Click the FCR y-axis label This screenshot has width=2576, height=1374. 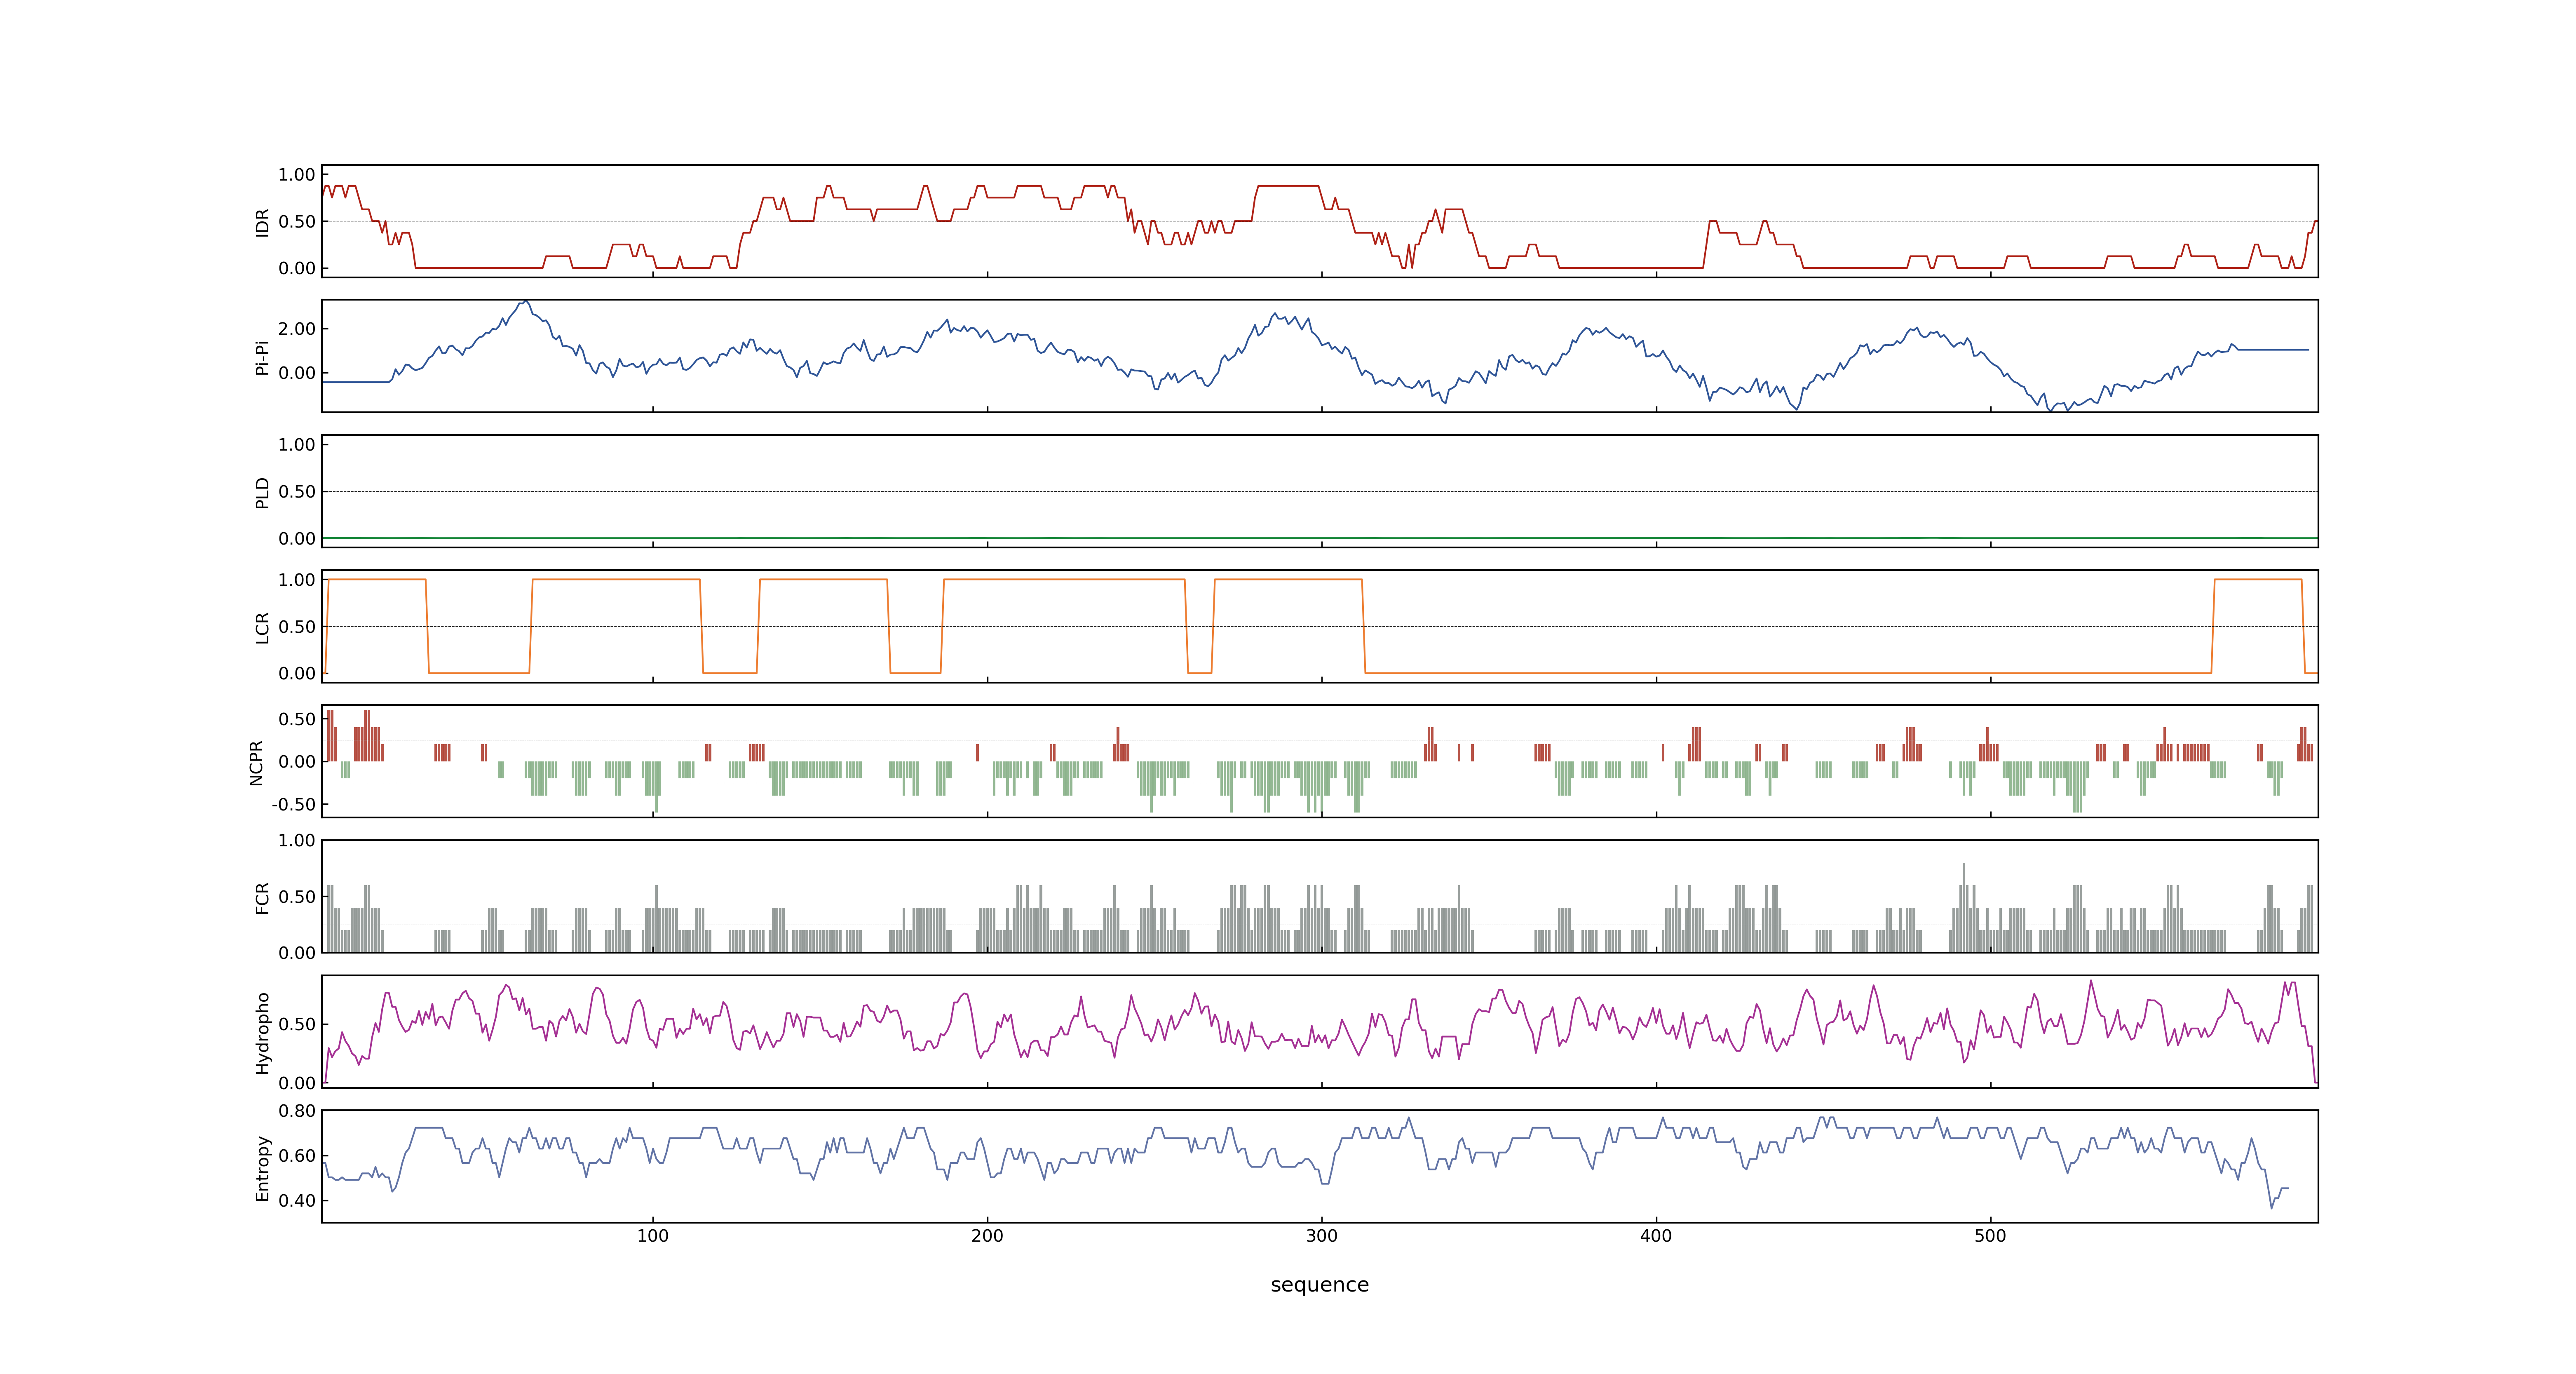263,897
